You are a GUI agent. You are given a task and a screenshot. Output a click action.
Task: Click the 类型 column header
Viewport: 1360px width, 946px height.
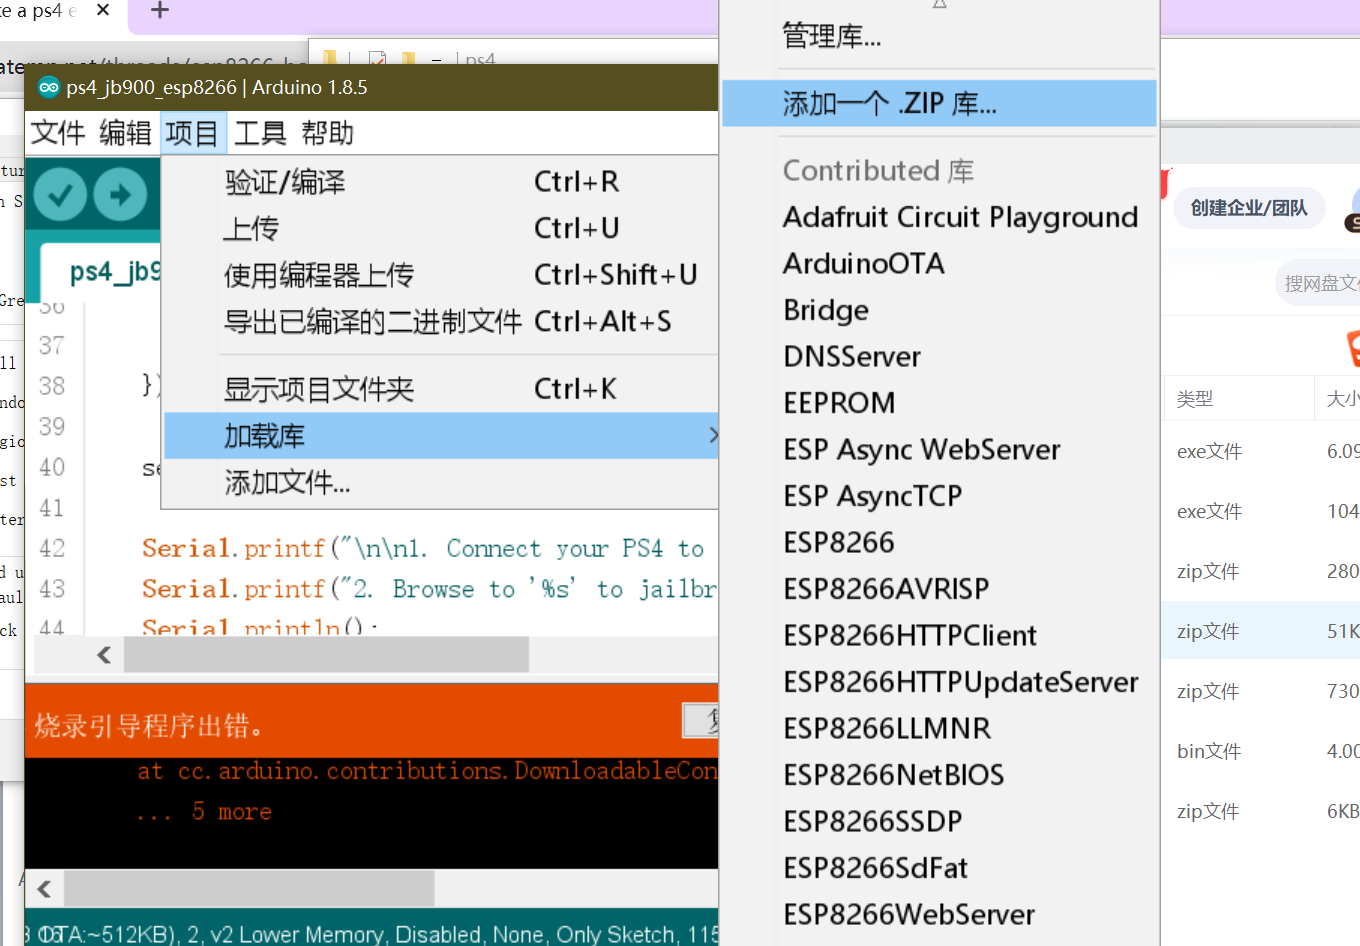[1195, 399]
